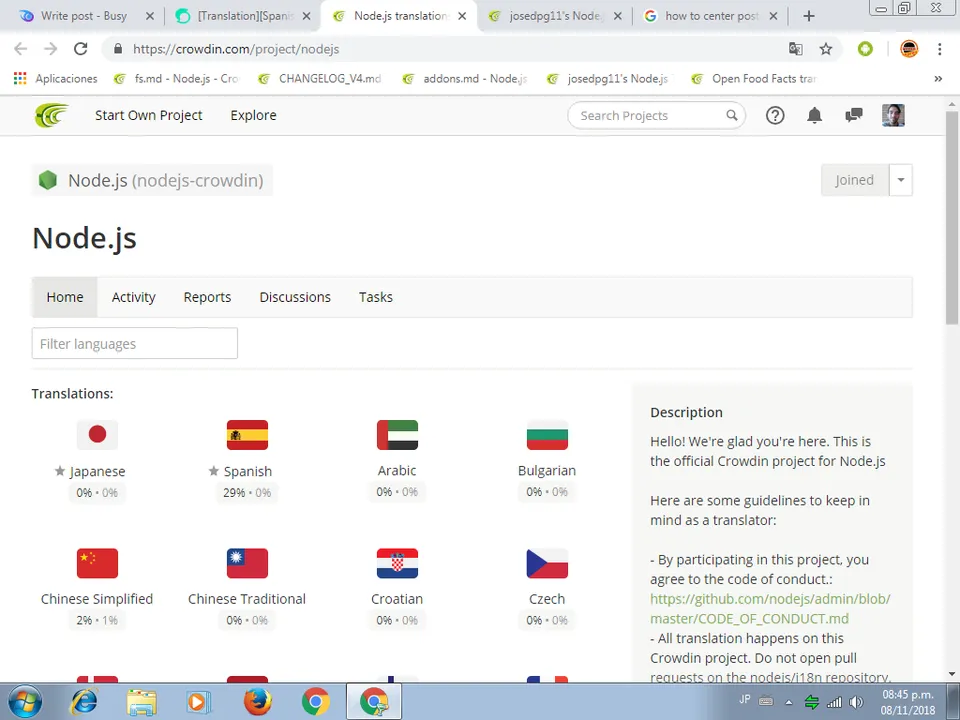Screen dimensions: 960x720
Task: Open the Explore link
Action: coord(253,115)
